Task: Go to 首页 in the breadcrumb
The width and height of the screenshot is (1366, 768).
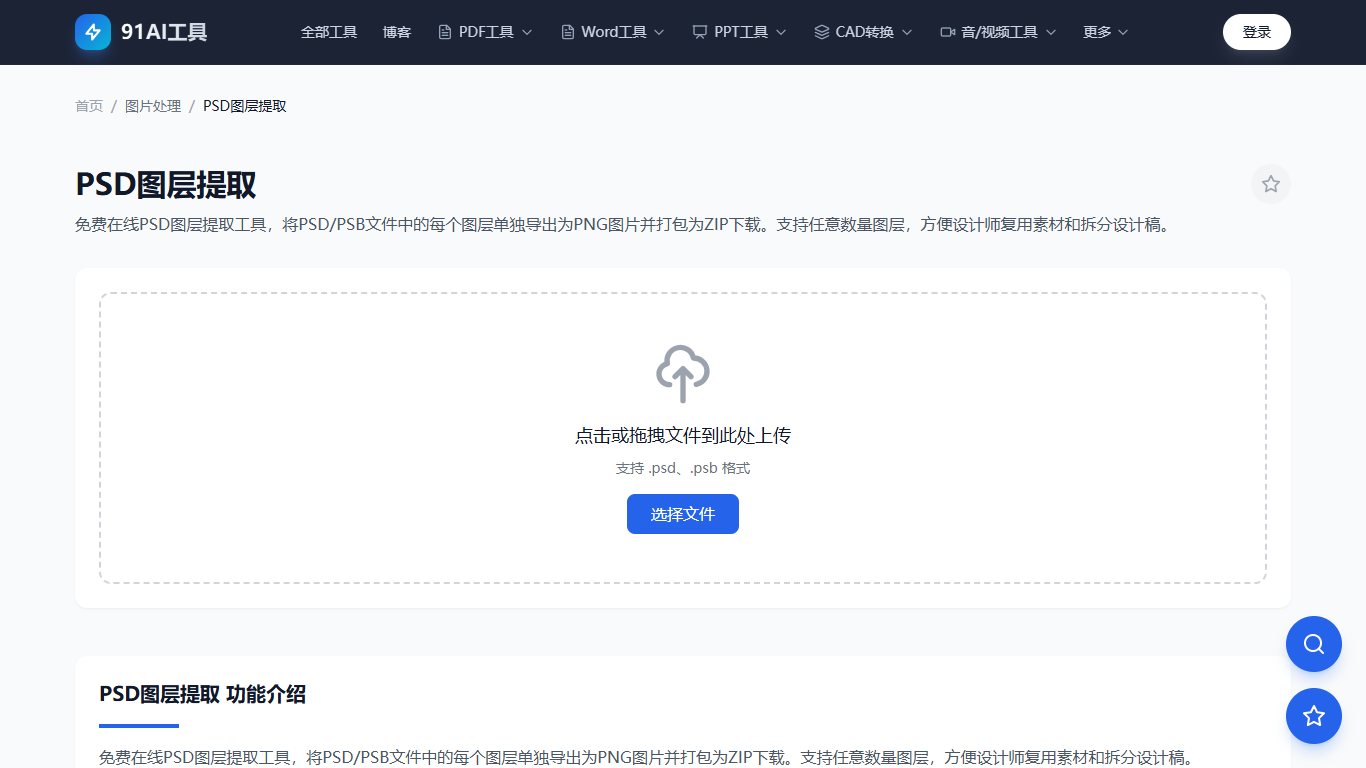Action: tap(89, 106)
